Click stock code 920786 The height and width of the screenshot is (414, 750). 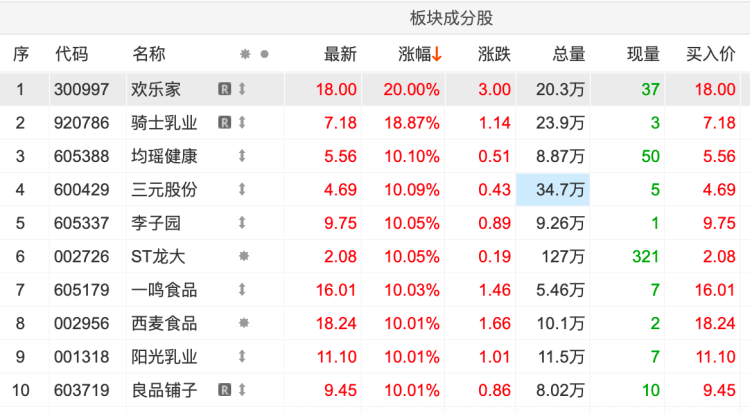click(81, 123)
